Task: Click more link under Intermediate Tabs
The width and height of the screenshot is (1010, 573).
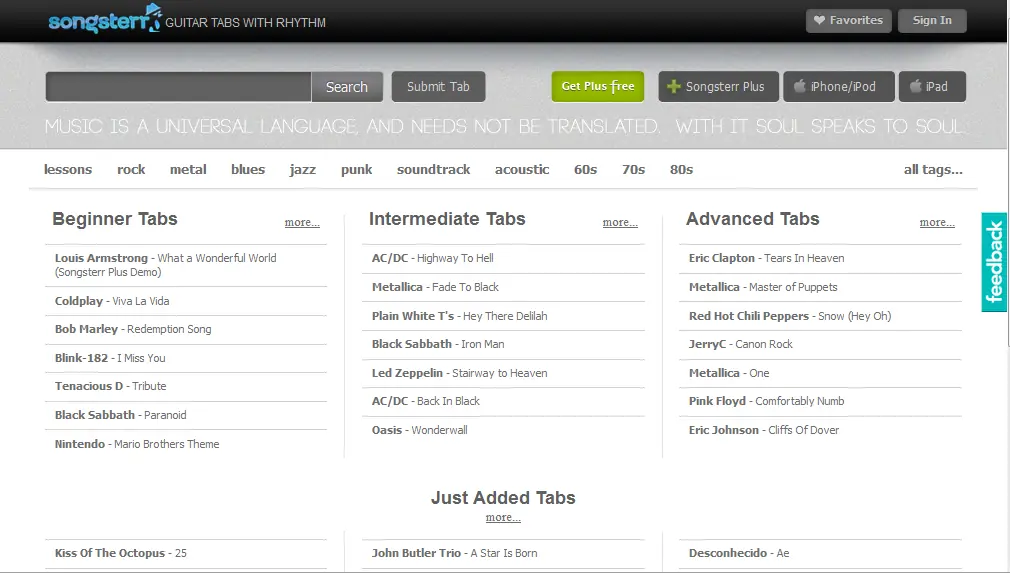Action: (x=620, y=222)
